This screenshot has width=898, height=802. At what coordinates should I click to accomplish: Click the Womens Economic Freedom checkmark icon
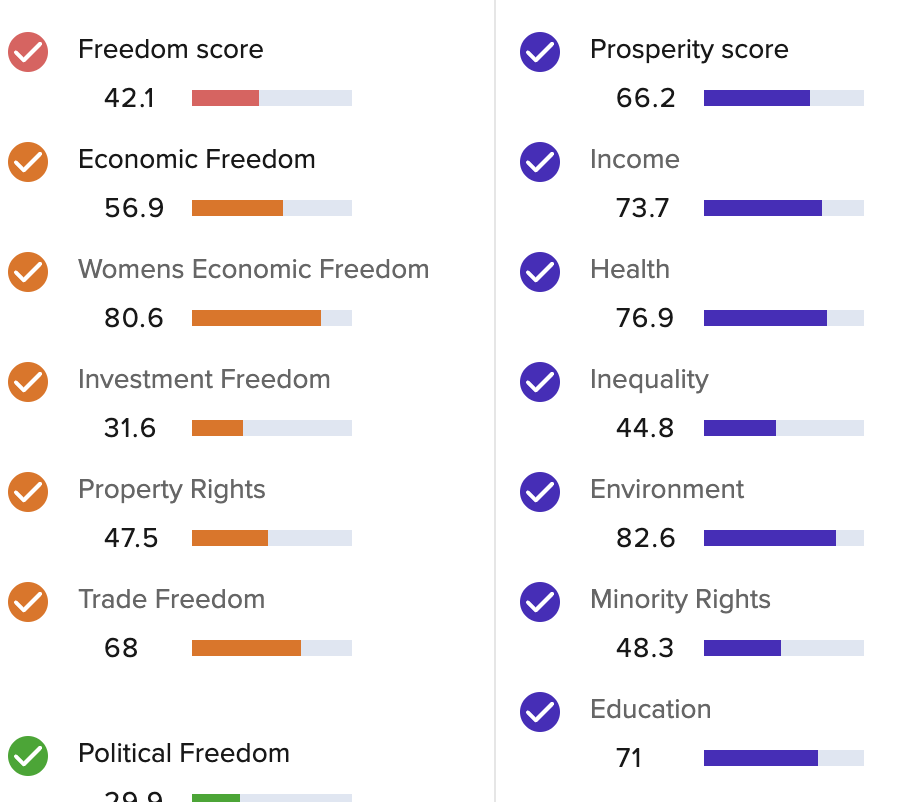click(x=27, y=272)
